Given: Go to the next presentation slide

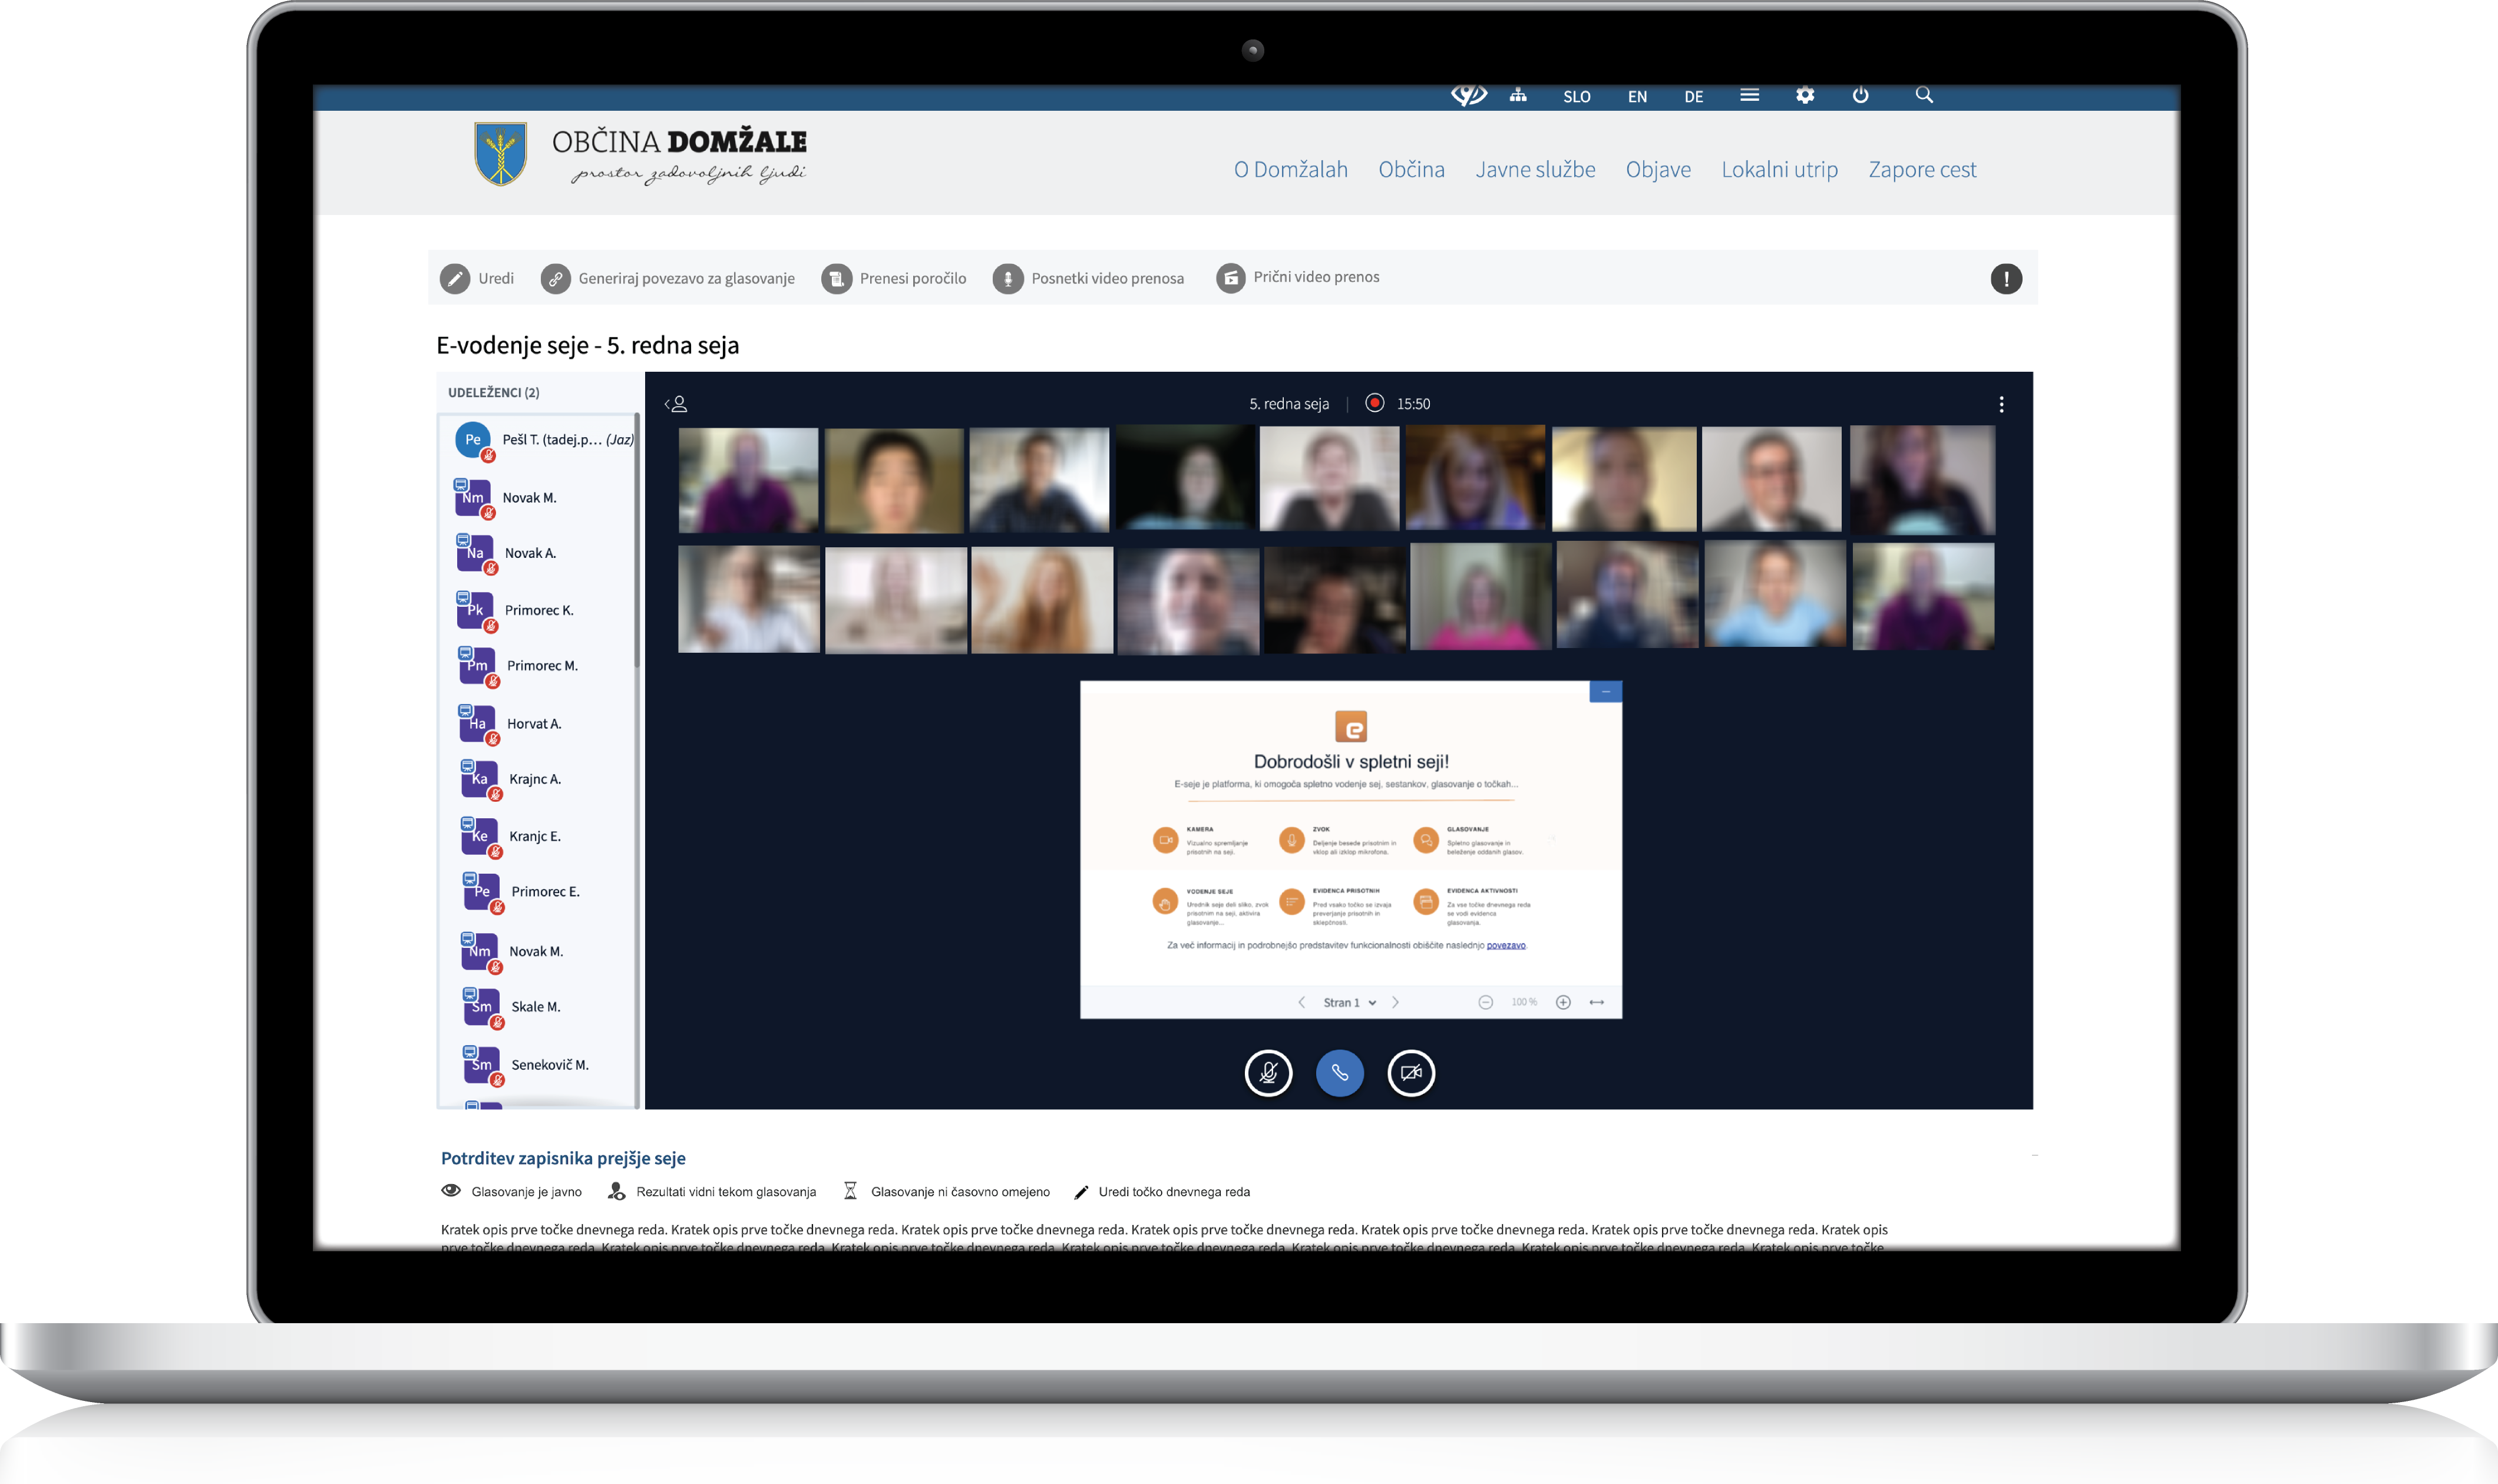Looking at the screenshot, I should click(x=1396, y=1002).
